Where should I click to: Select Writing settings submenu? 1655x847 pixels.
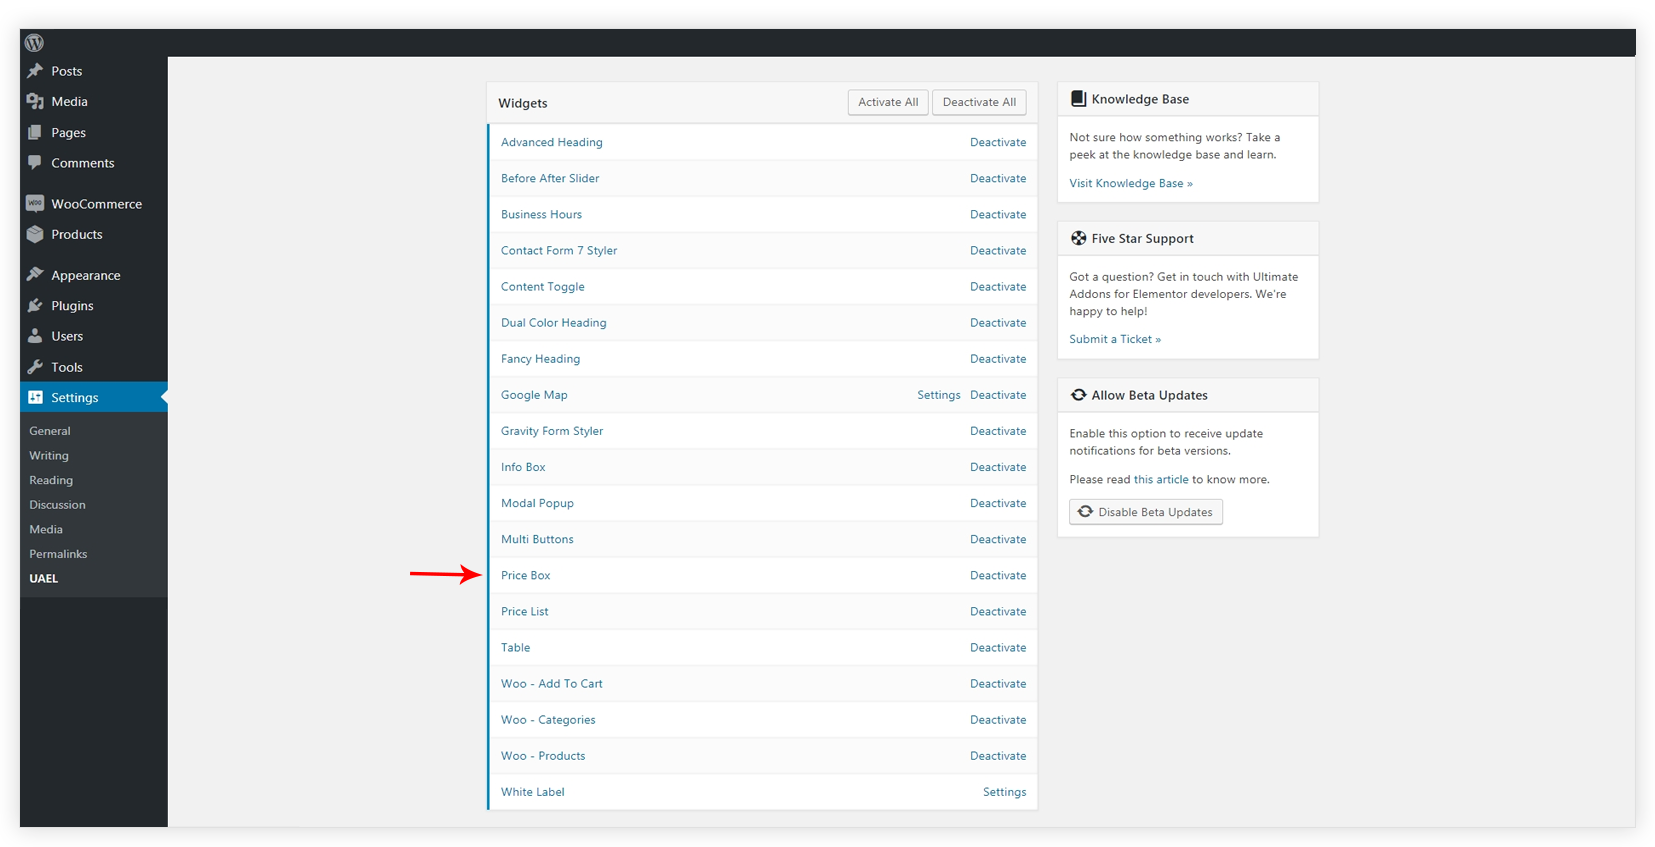pyautogui.click(x=49, y=455)
